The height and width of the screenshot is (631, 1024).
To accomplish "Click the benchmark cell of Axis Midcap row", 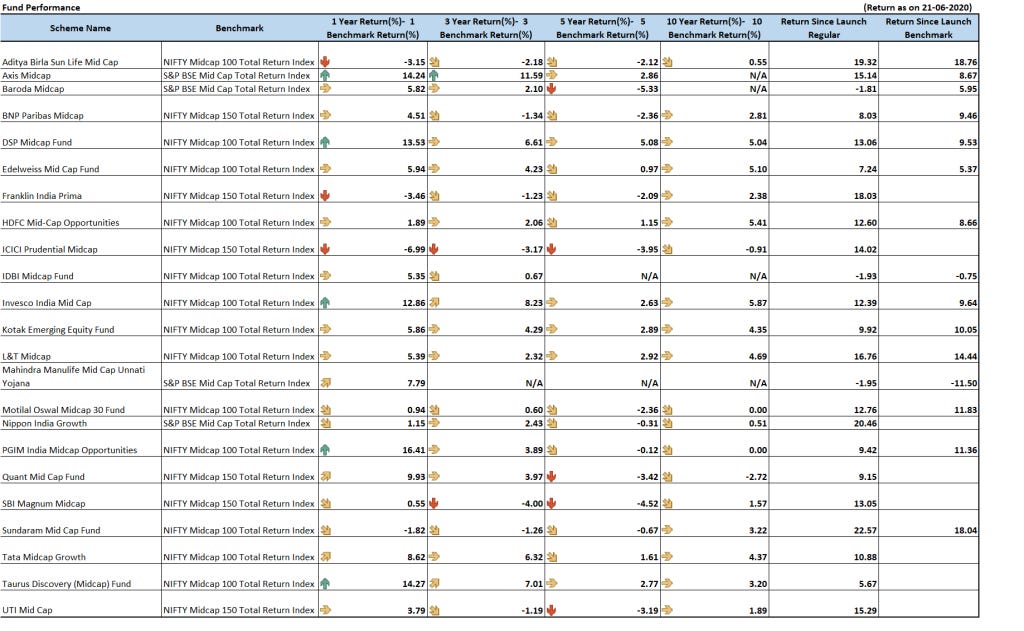I will [x=240, y=75].
